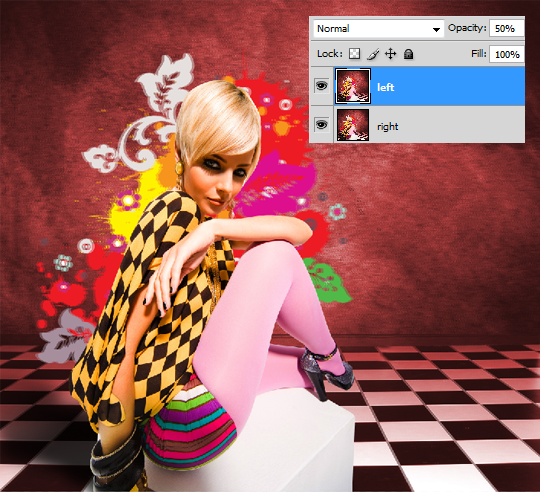Open the Normal blend mode dropdown
Screen dimensions: 540x492
378,29
